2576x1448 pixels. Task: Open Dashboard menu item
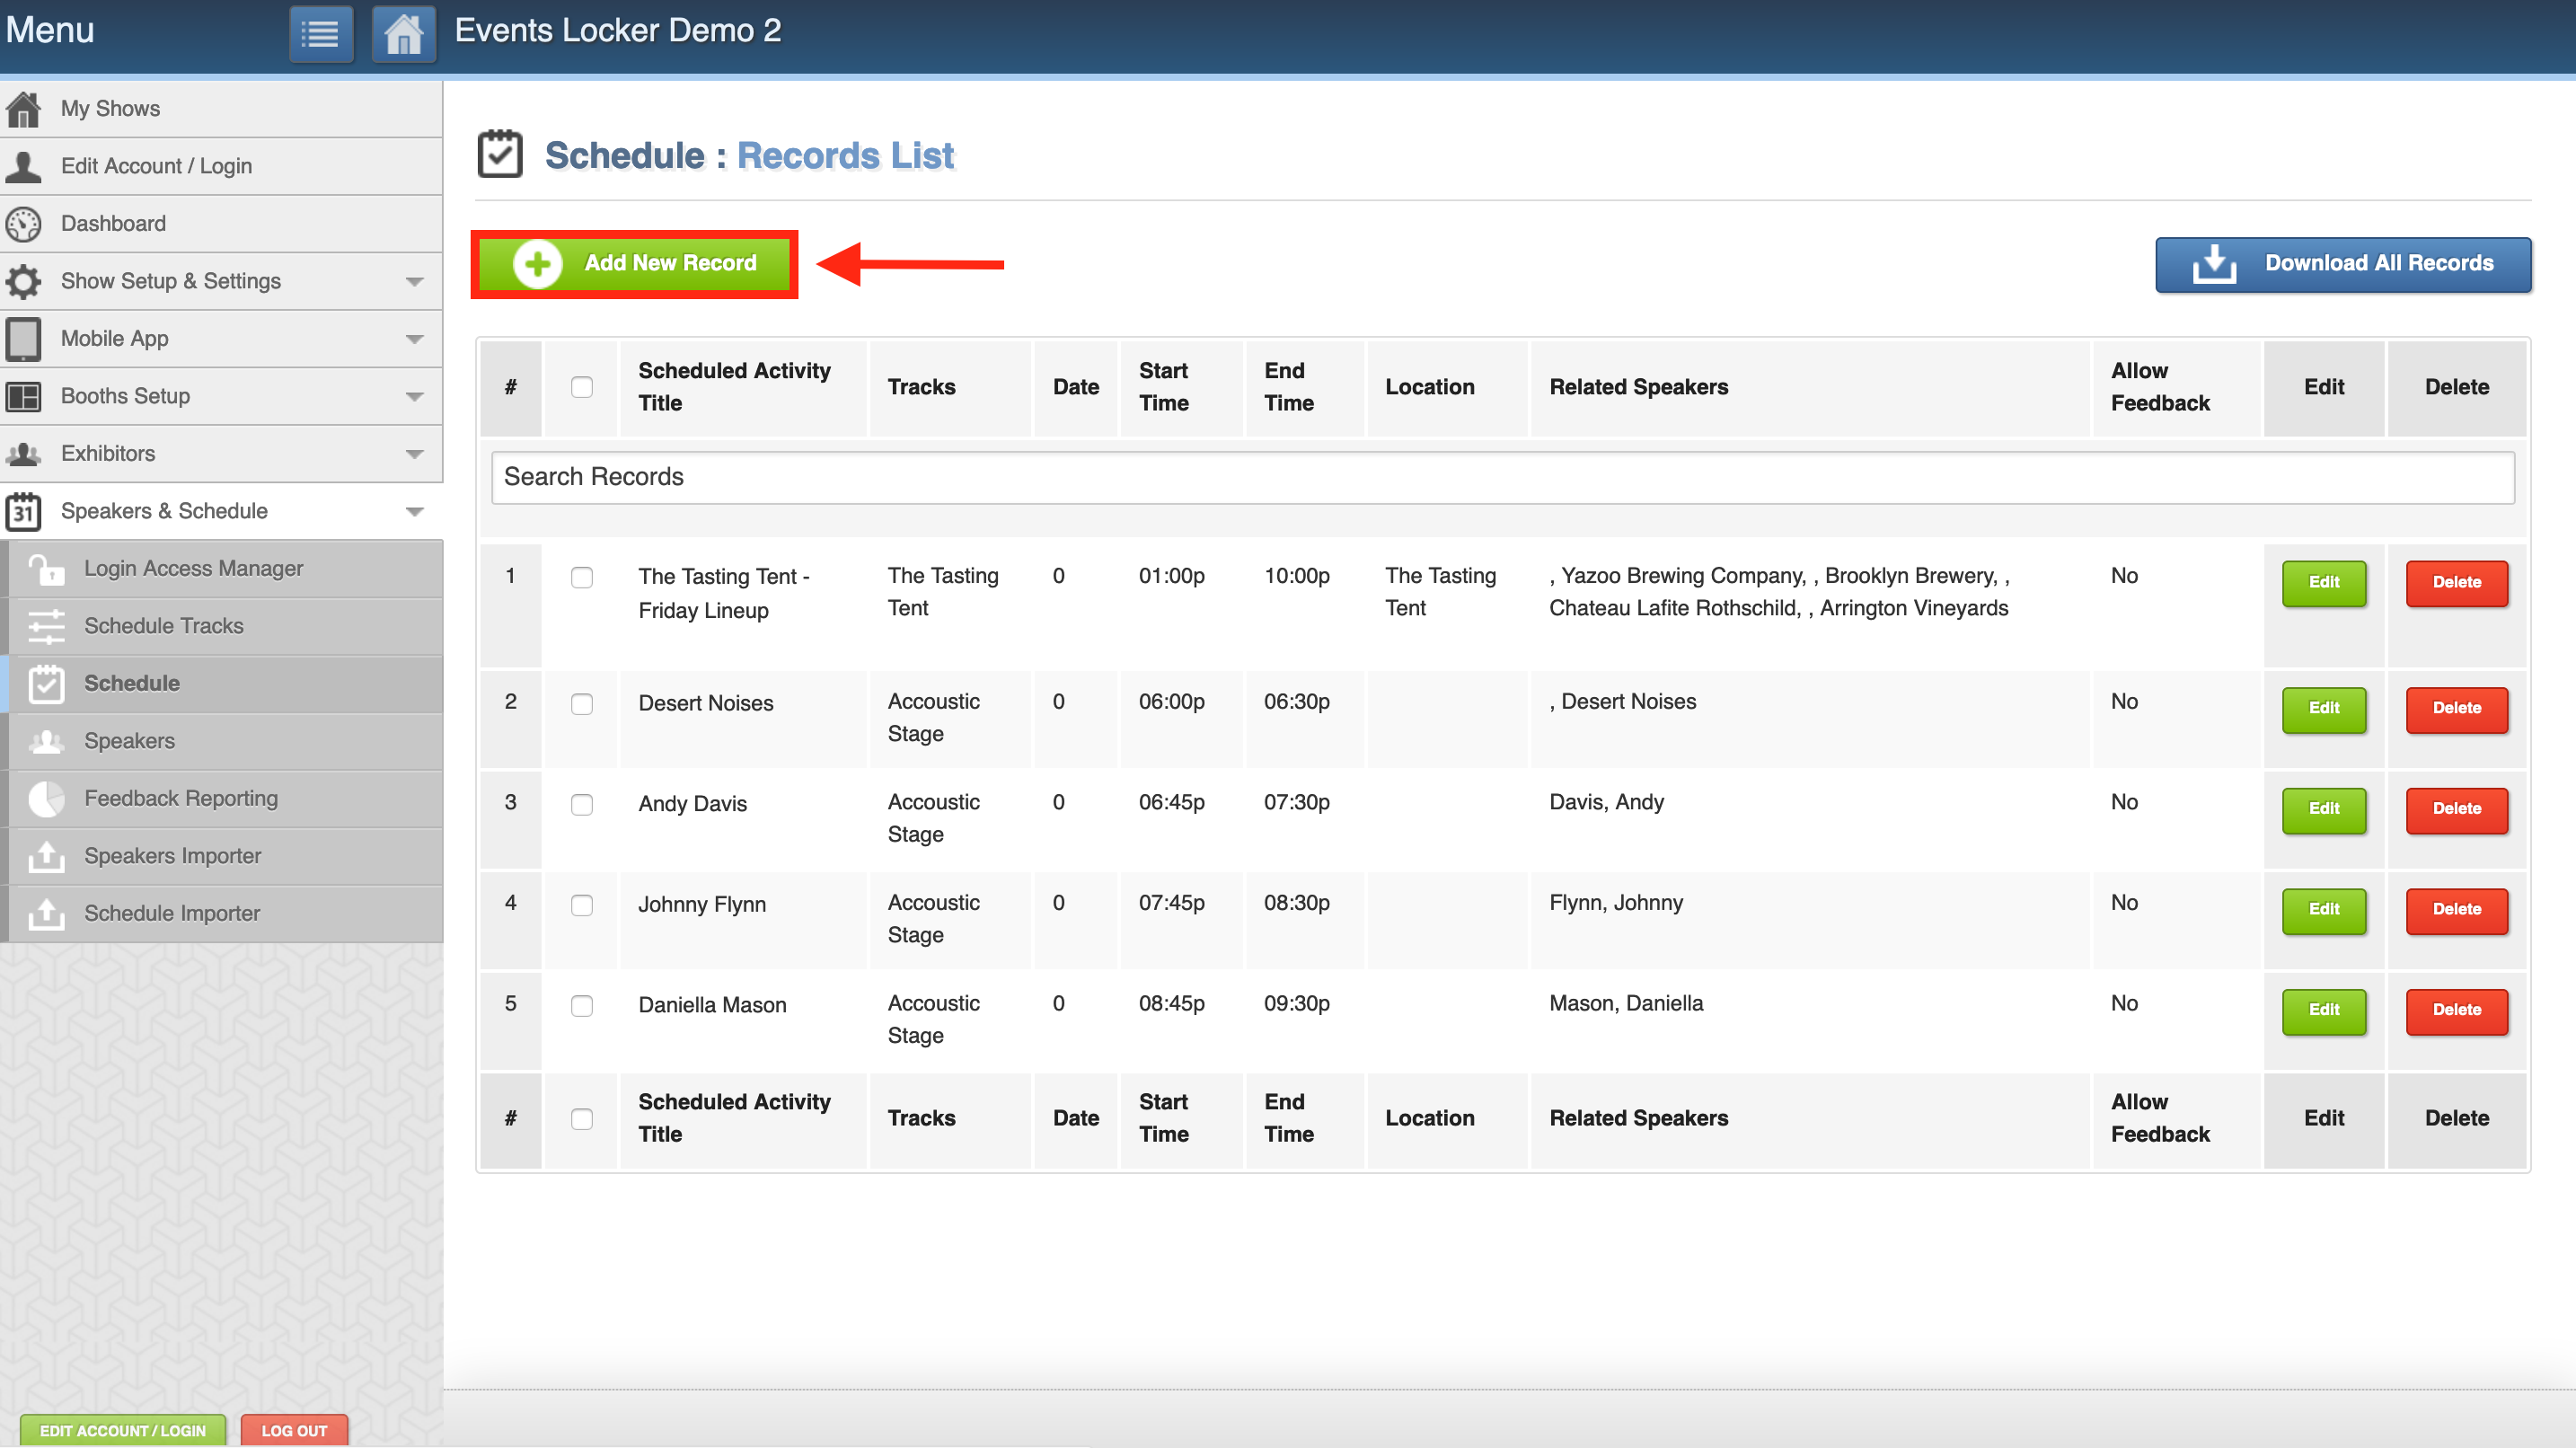[221, 224]
